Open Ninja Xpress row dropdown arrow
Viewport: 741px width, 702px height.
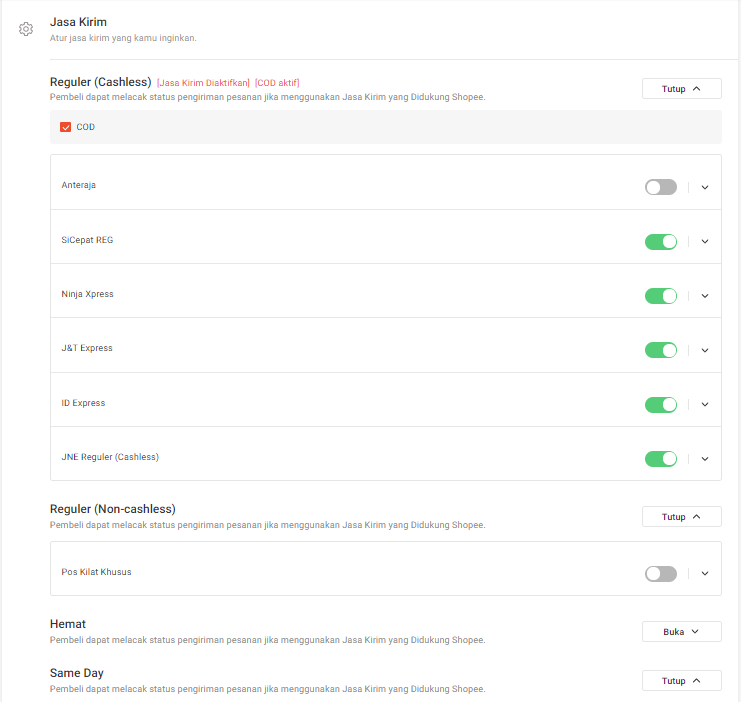click(705, 296)
